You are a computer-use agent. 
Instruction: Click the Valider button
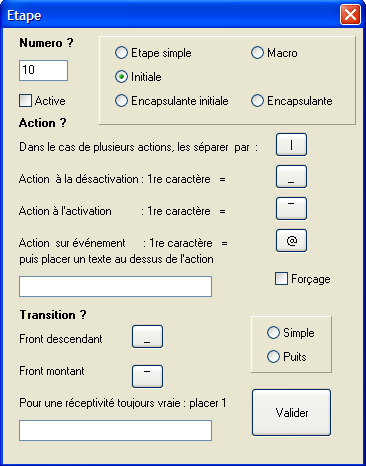pyautogui.click(x=292, y=413)
